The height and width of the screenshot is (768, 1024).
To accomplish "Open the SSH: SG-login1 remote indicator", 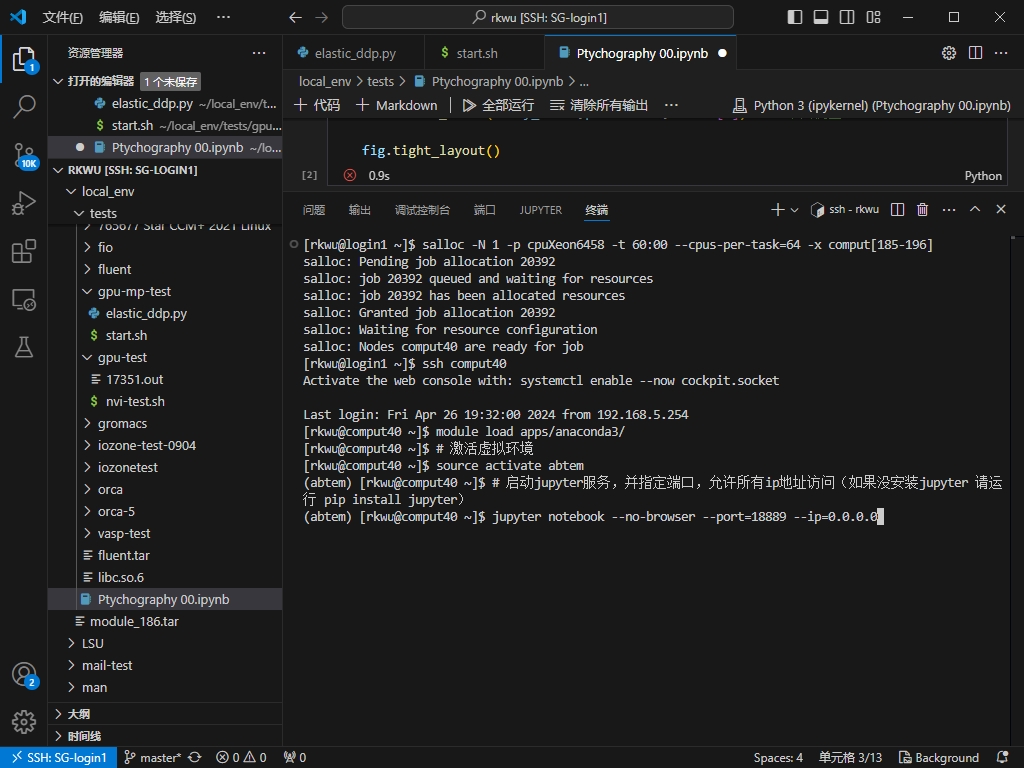I will click(59, 758).
